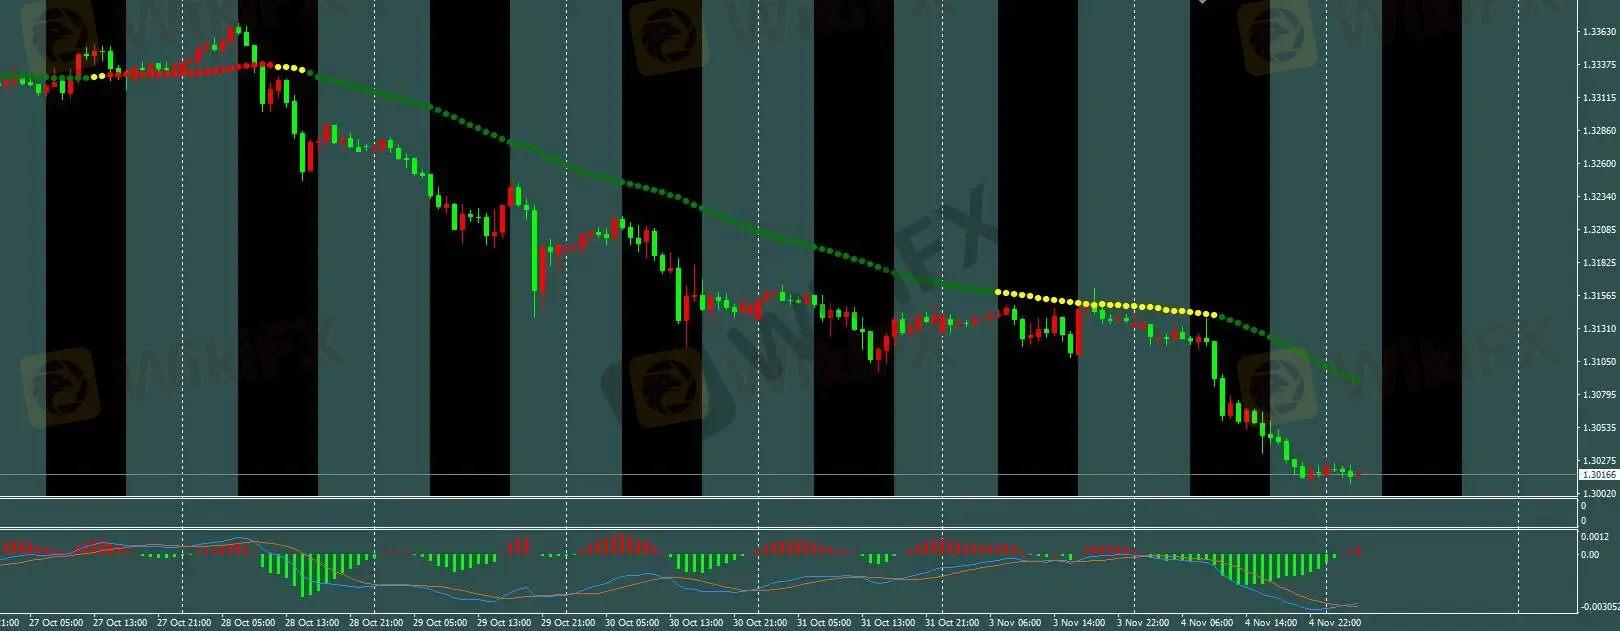Select the 3 Nov 14:00 time label

(x=1078, y=623)
